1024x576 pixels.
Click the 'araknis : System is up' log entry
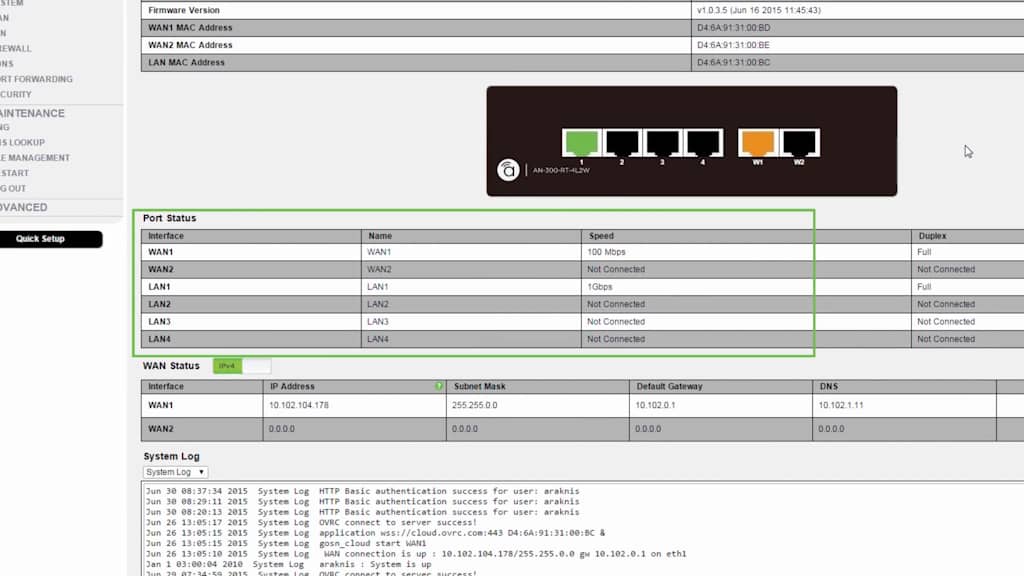click(288, 564)
